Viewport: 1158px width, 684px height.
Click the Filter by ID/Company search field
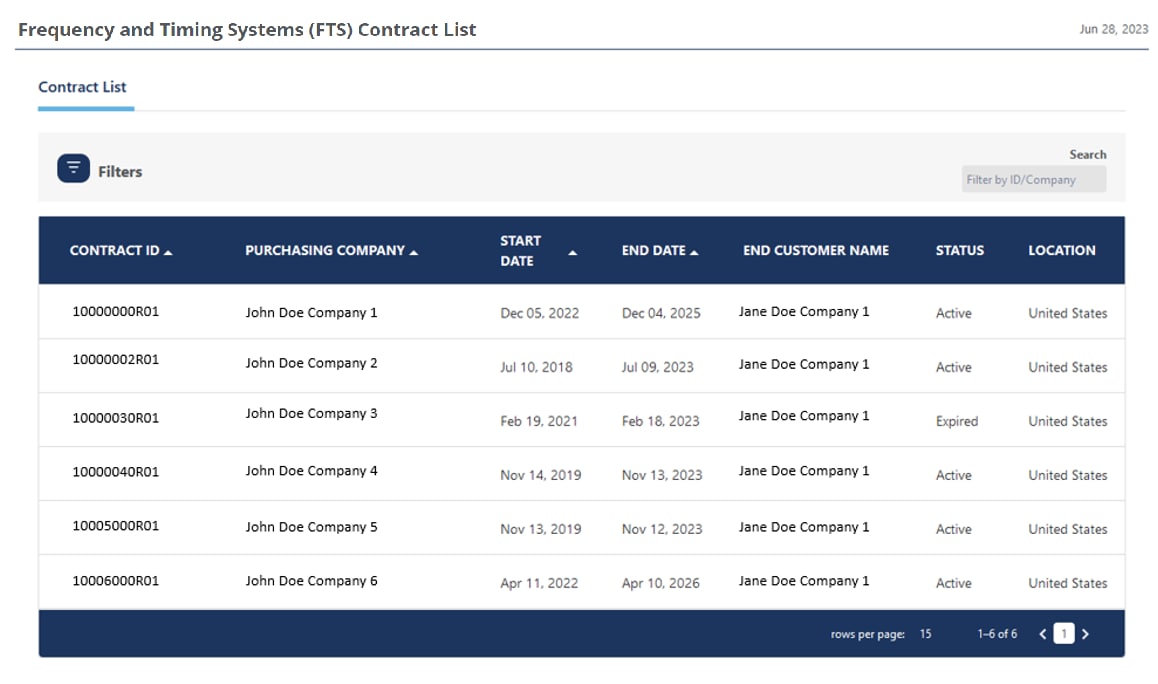coord(1033,180)
